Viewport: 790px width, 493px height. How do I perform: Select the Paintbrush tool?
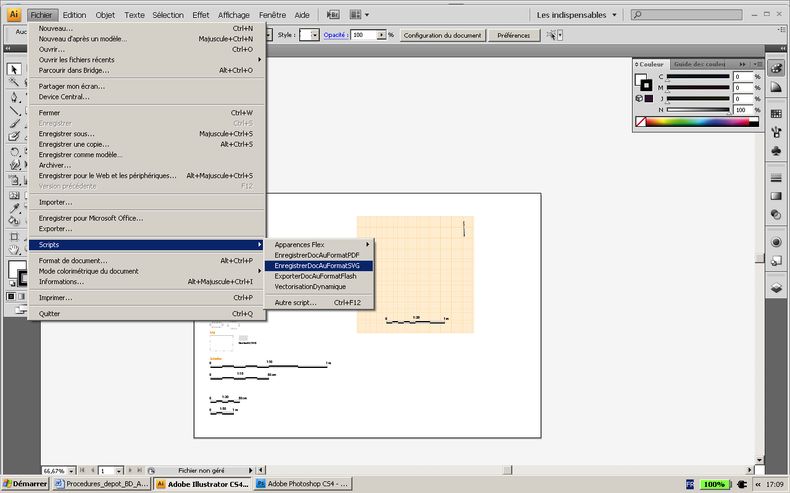pos(14,124)
